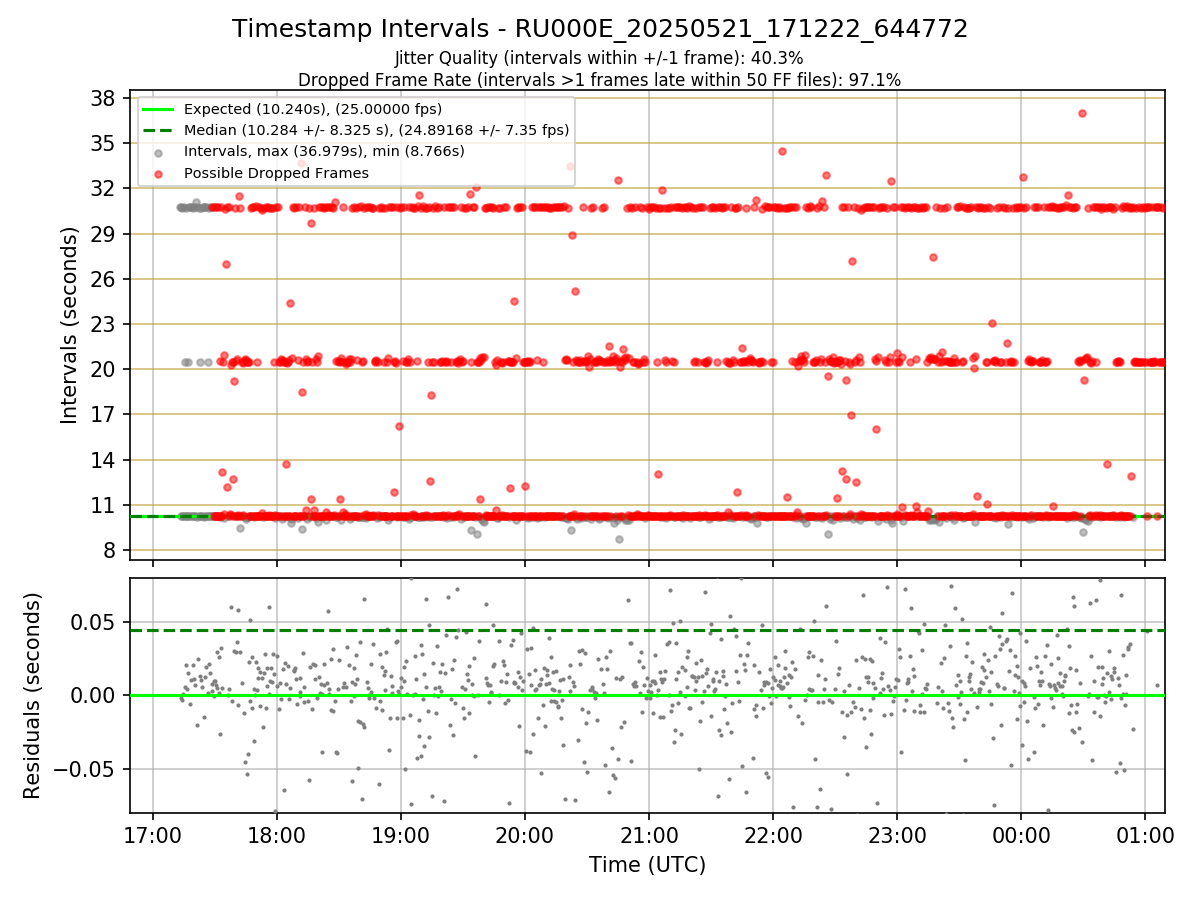Click the 20 interval tick label
Image resolution: width=1200 pixels, height=900 pixels.
103,369
